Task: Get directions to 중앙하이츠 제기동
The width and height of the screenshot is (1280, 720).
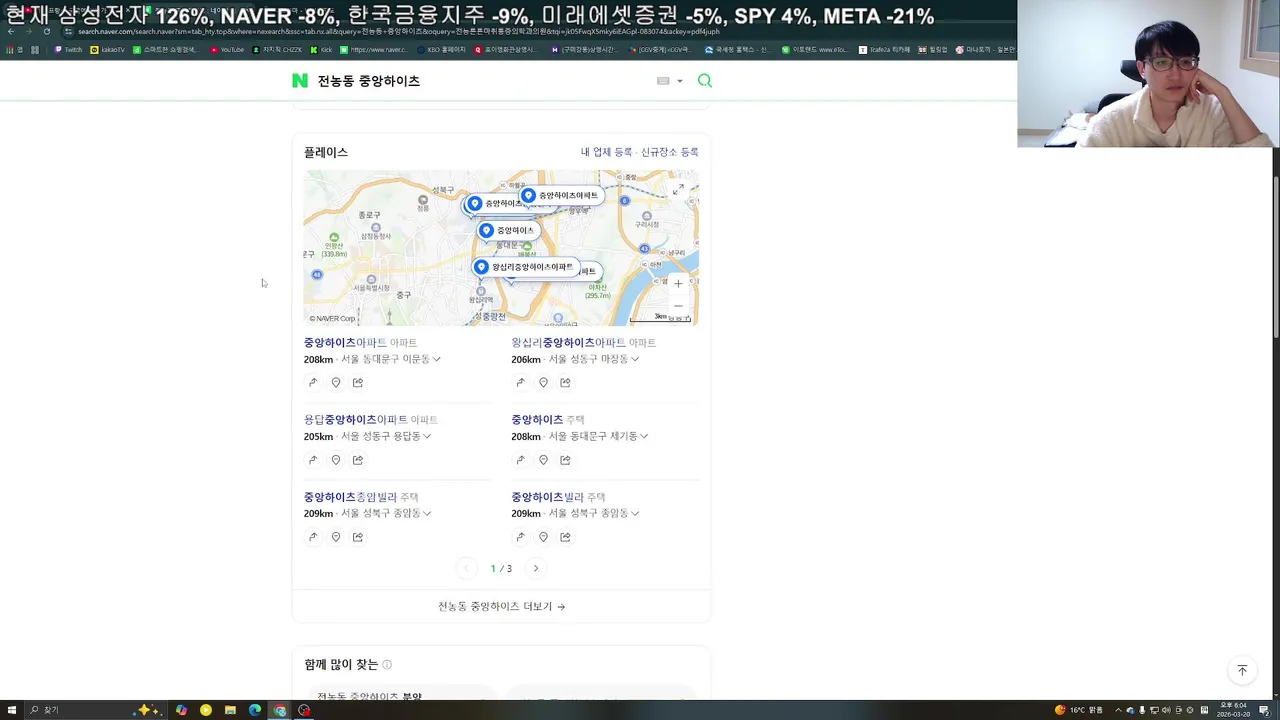Action: pos(520,460)
